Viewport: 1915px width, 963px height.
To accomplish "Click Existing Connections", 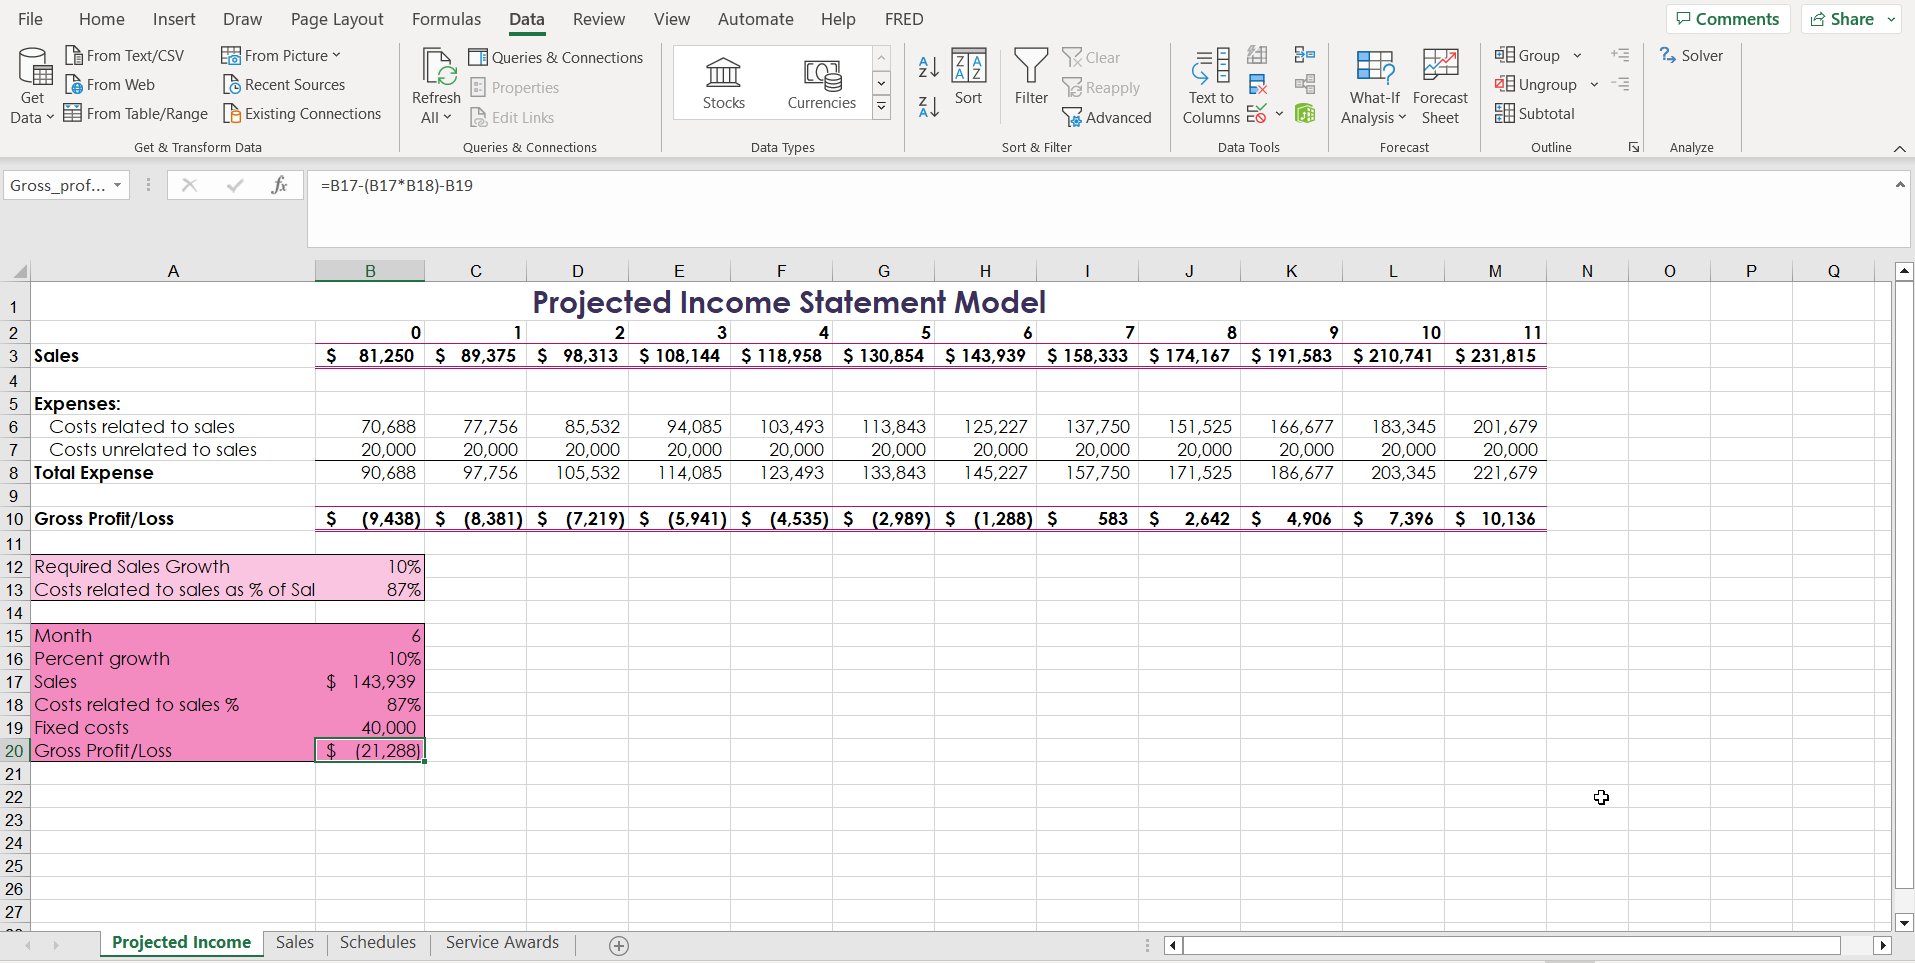I will point(302,113).
